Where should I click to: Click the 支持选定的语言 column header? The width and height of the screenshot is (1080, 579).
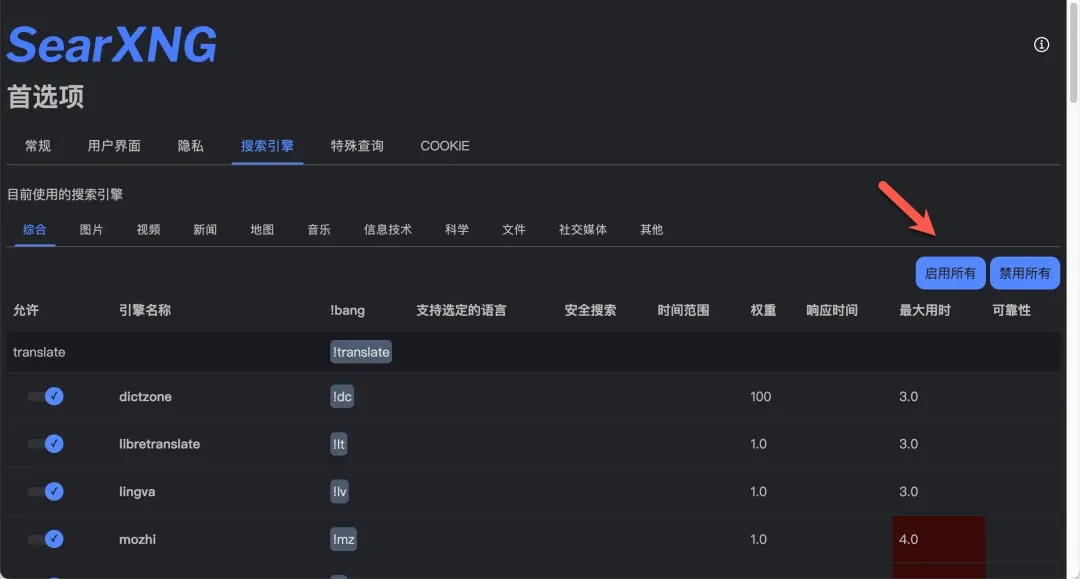(461, 310)
